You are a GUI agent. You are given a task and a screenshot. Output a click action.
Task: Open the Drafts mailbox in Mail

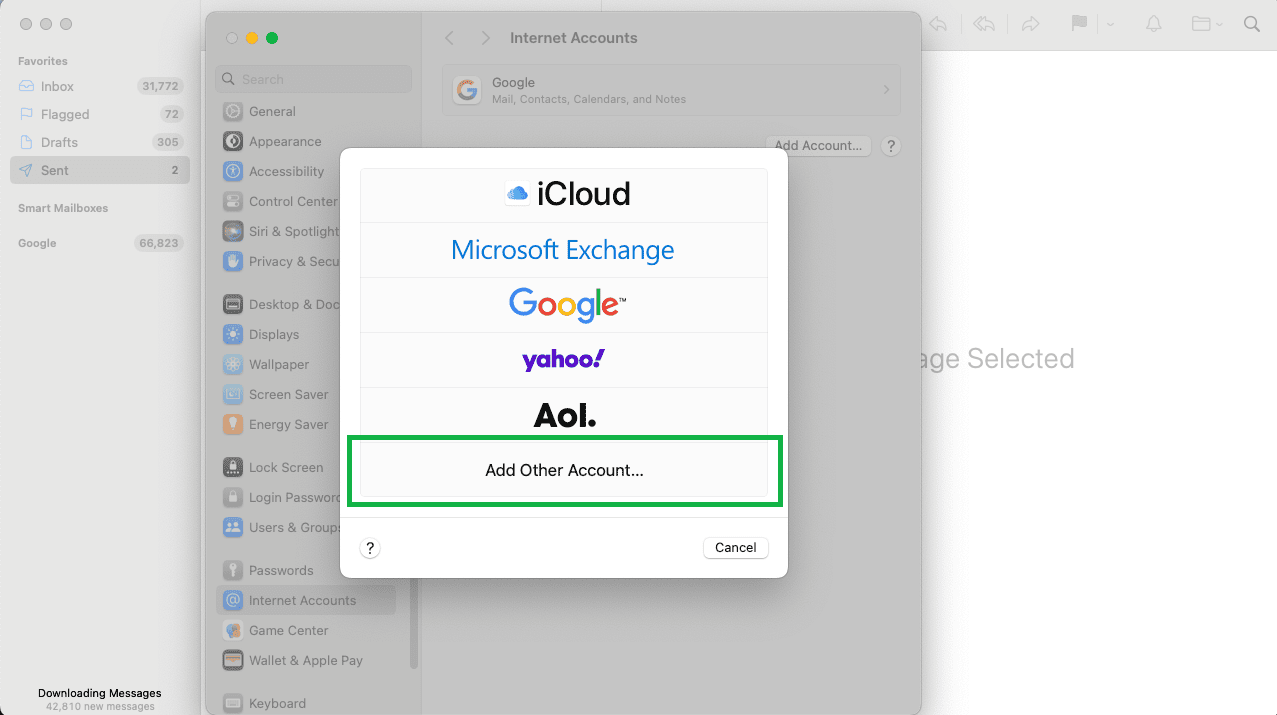100,142
